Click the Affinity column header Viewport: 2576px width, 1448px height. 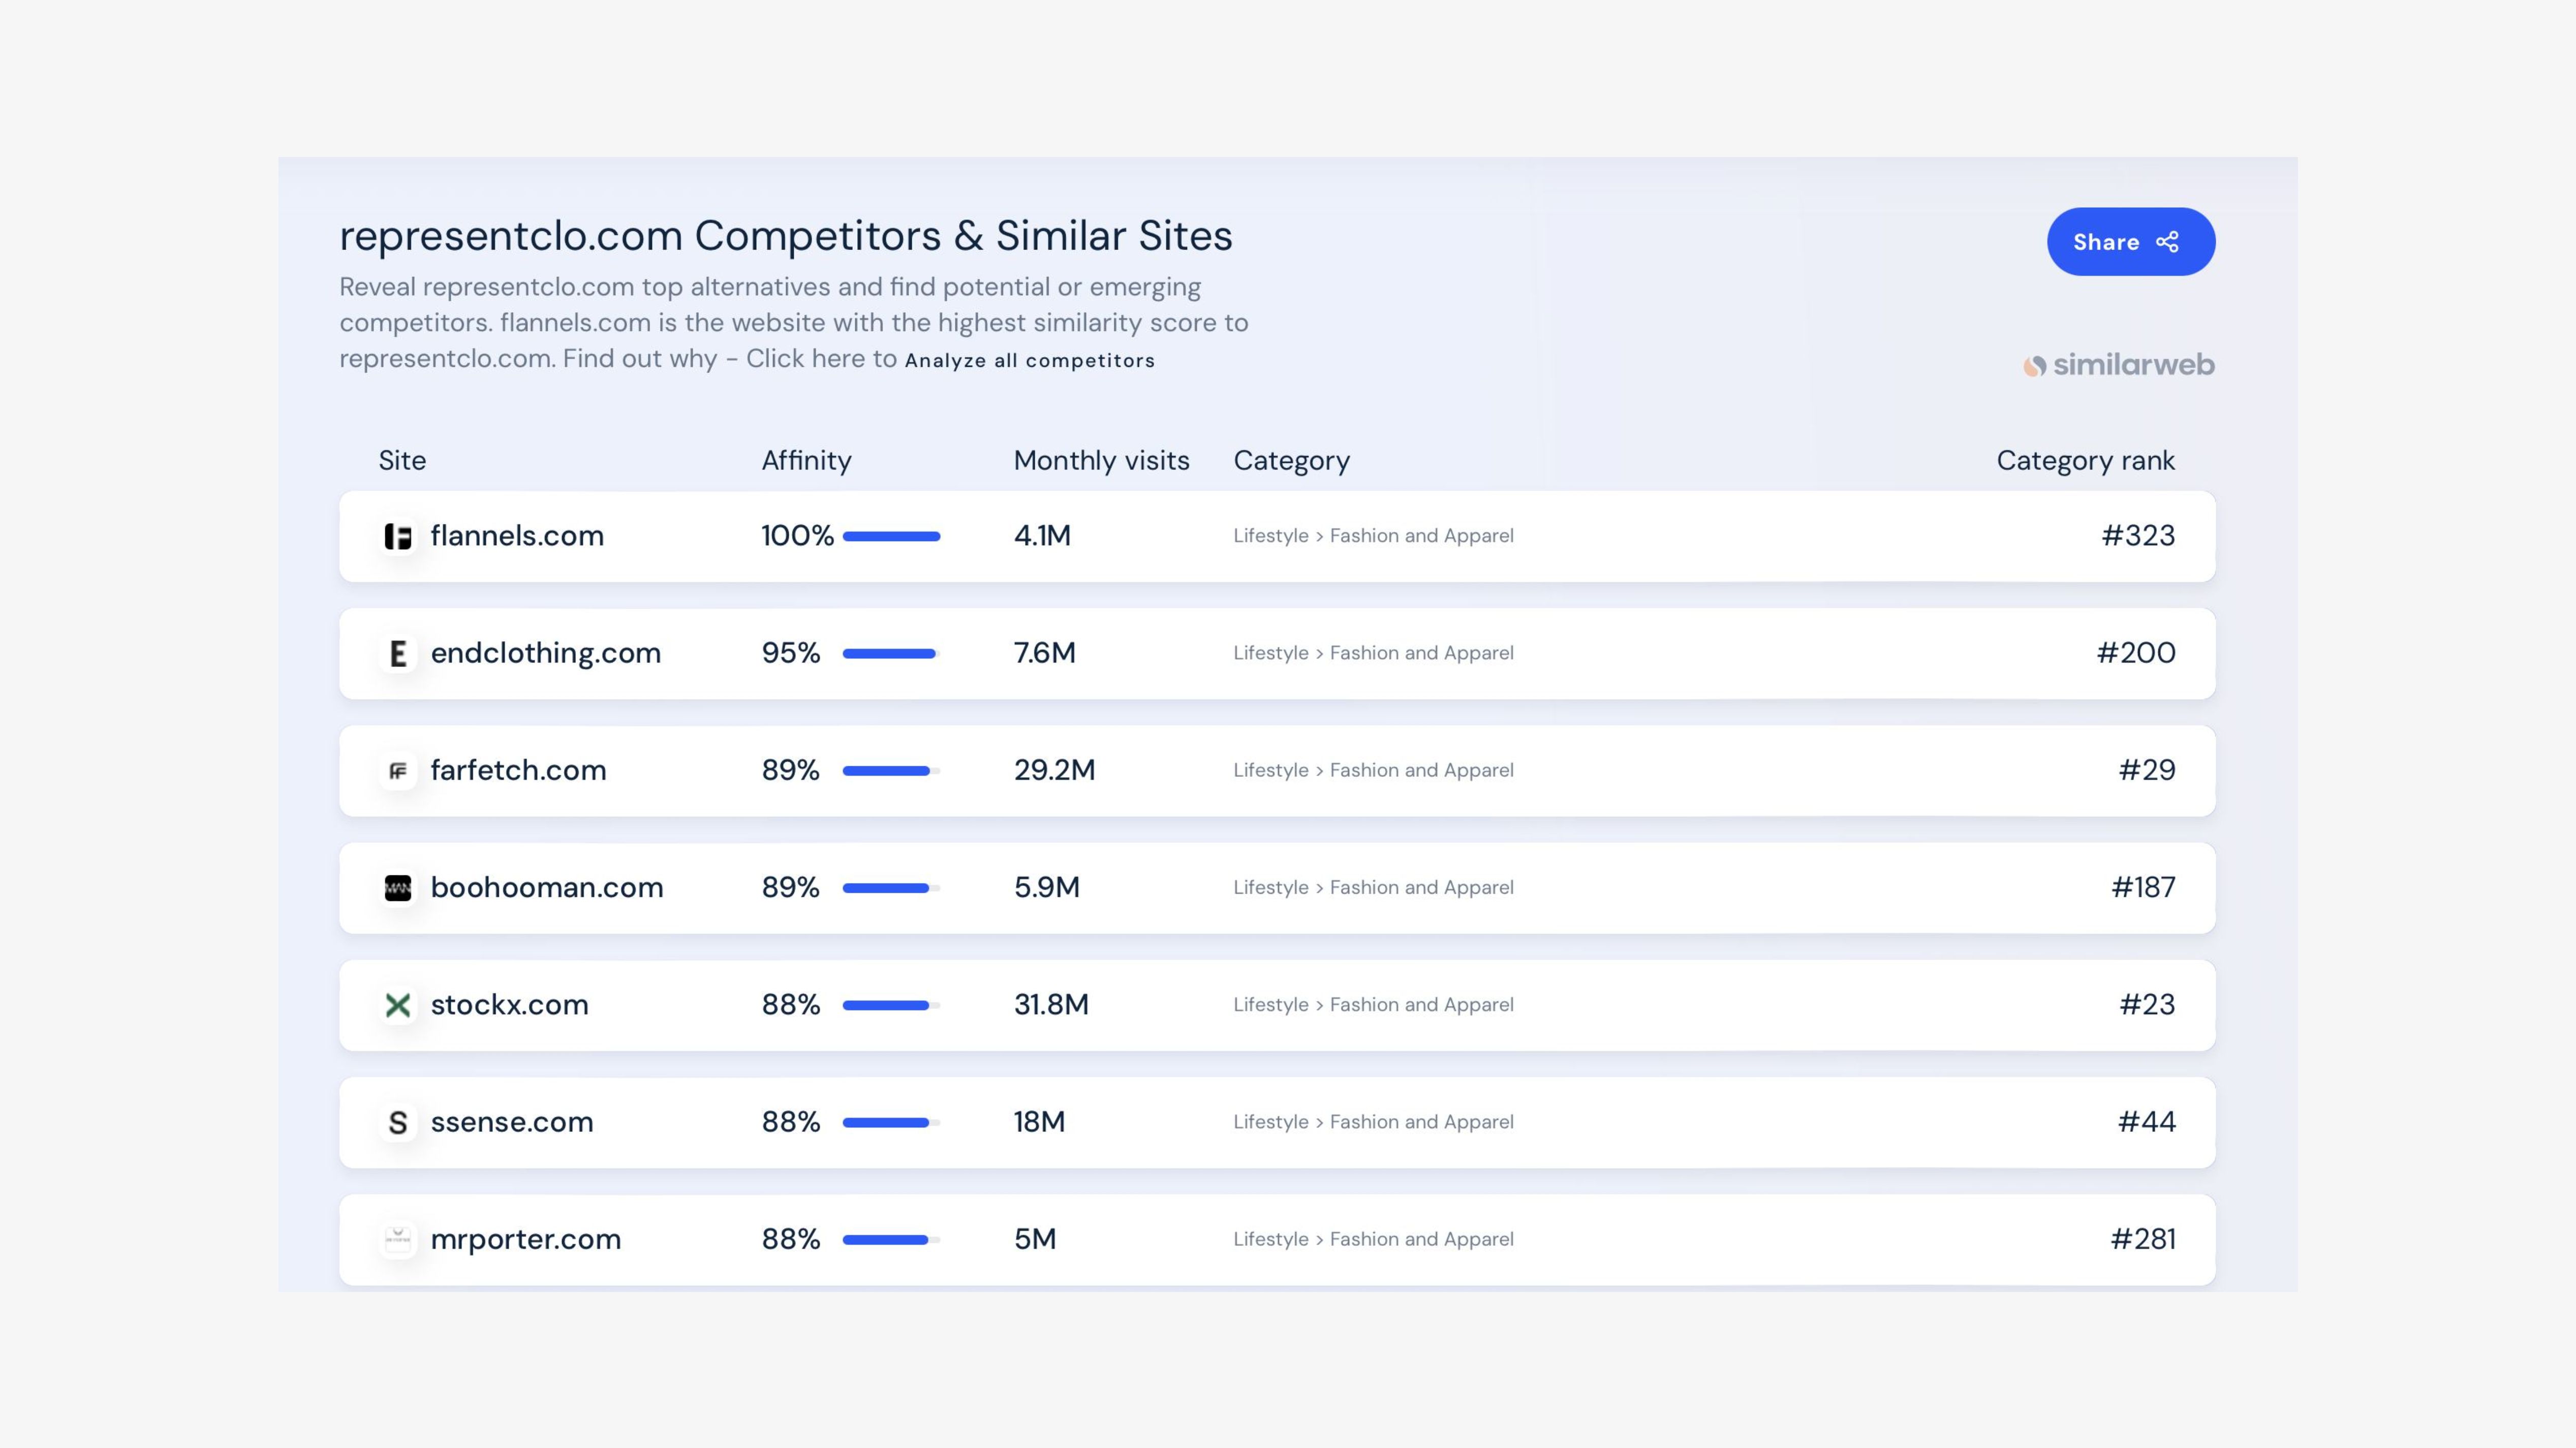point(806,461)
